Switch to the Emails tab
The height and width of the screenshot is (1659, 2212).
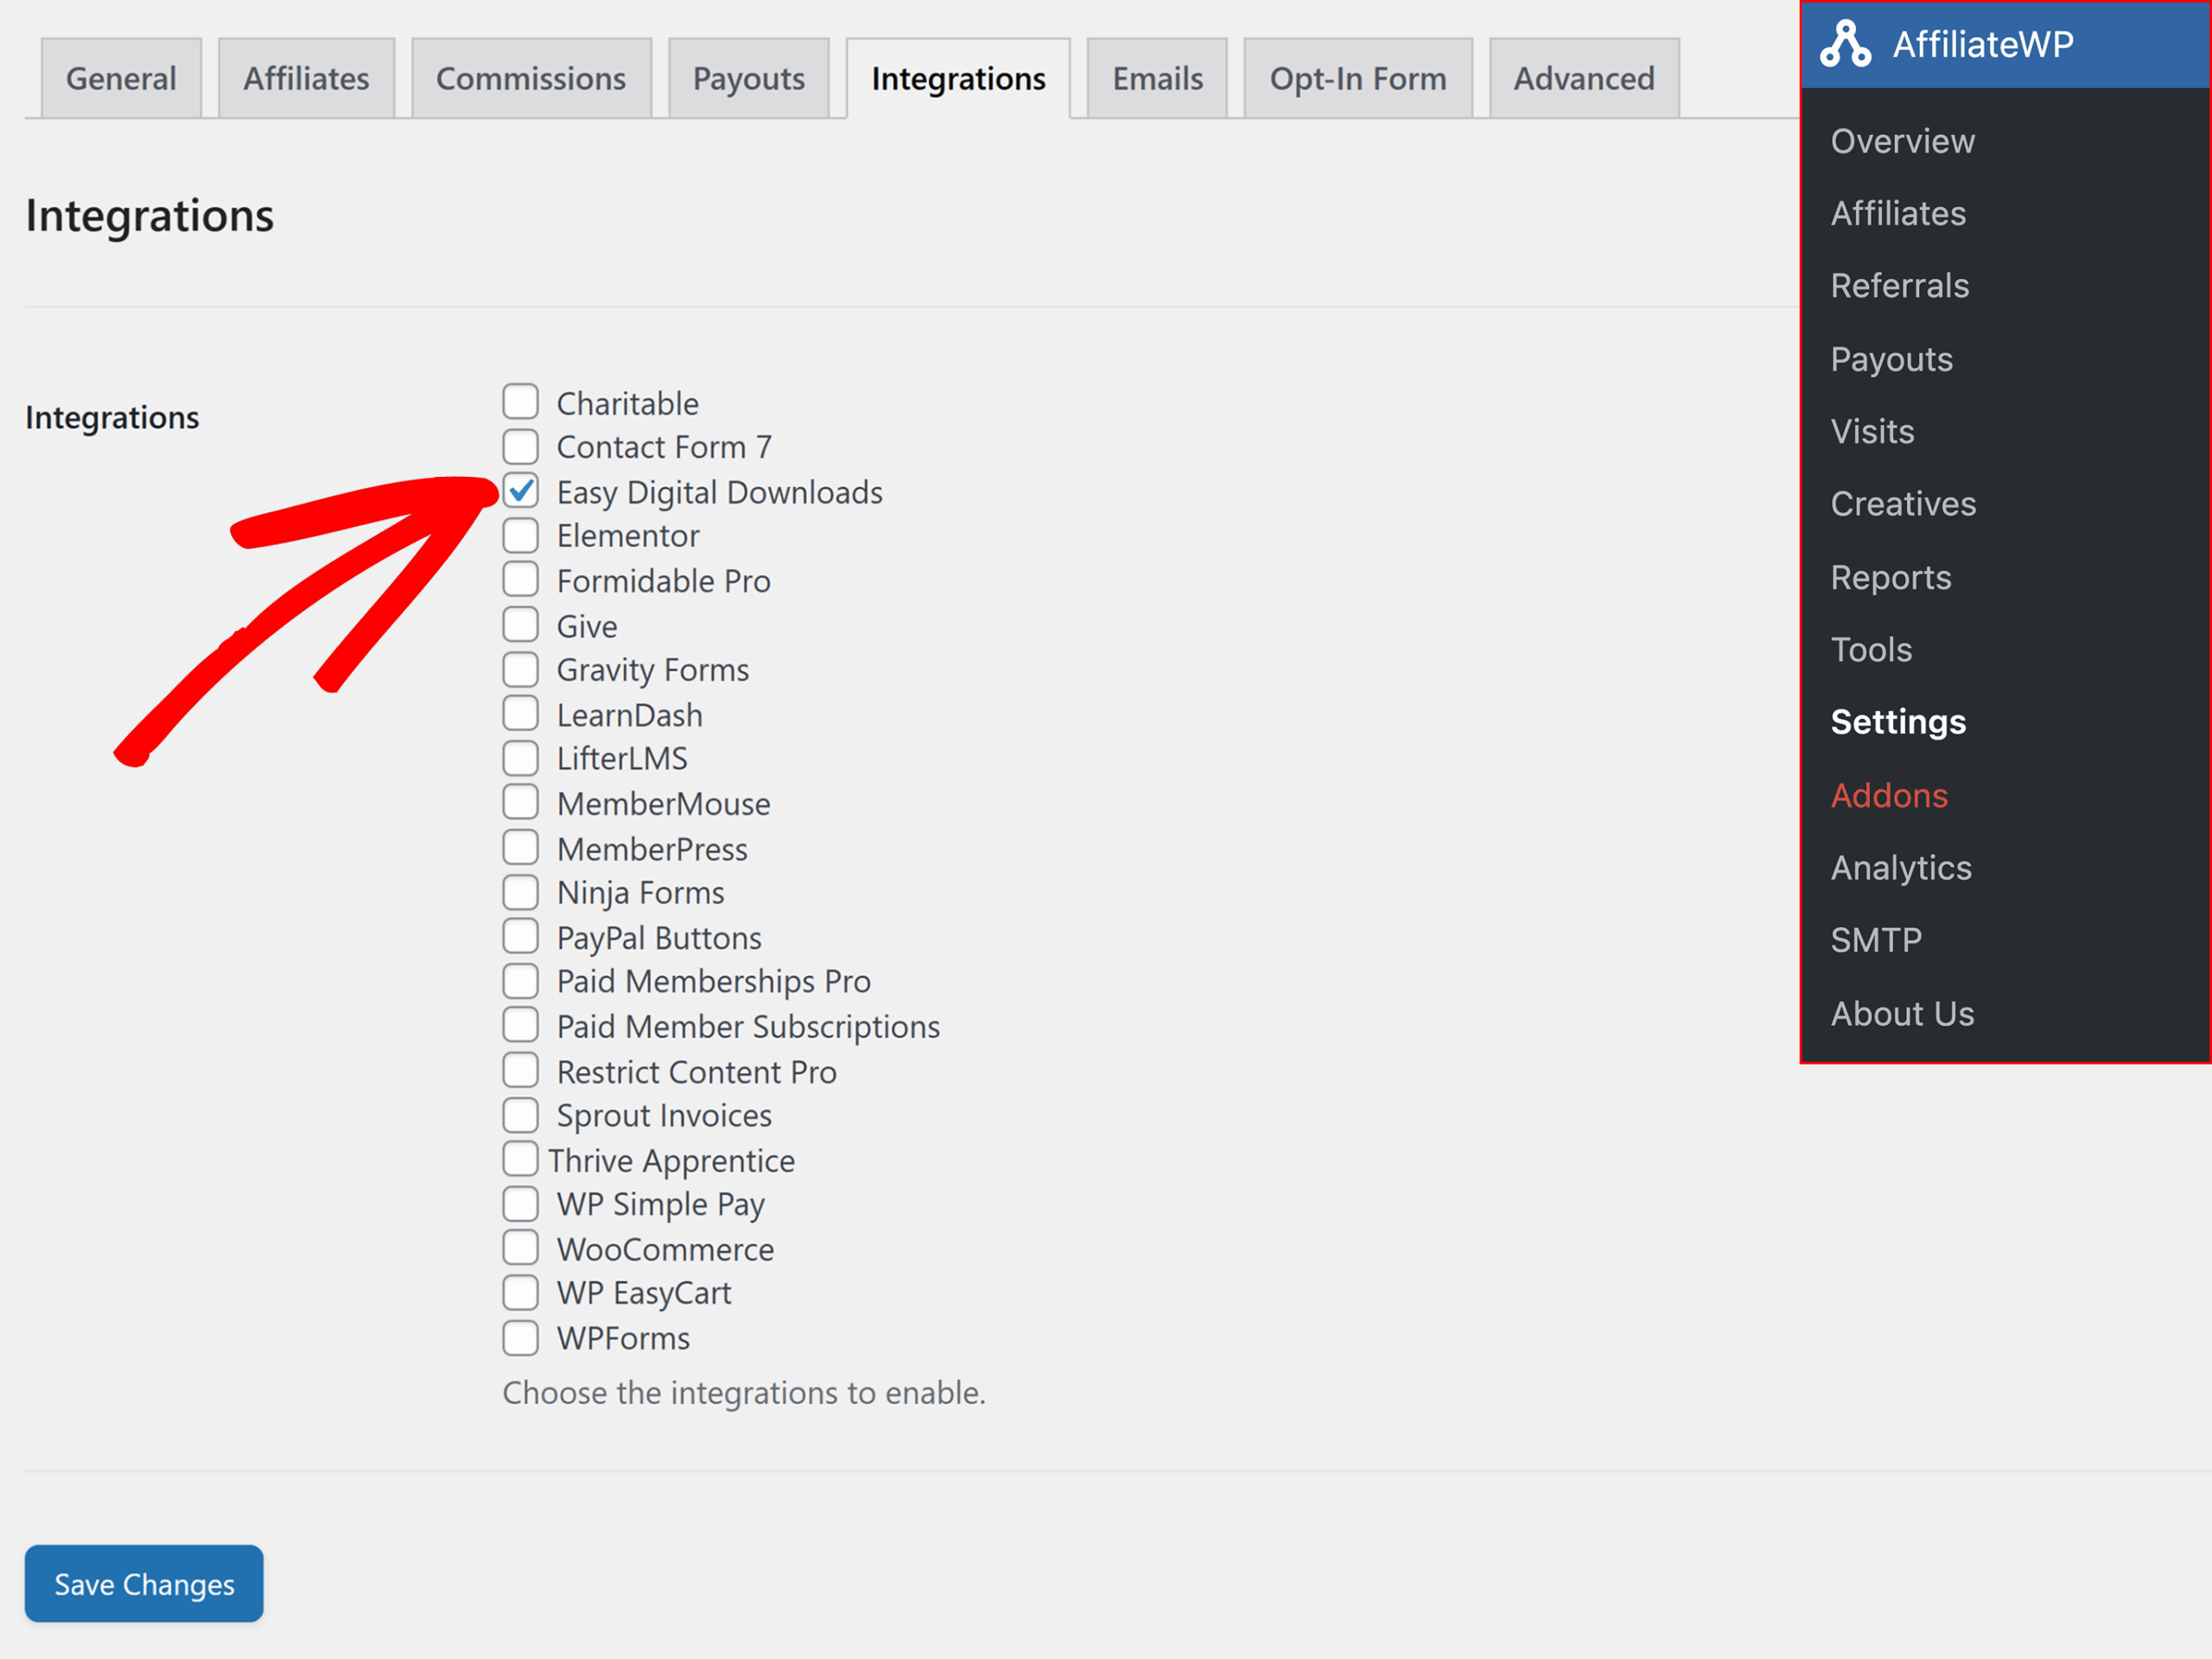[x=1156, y=77]
